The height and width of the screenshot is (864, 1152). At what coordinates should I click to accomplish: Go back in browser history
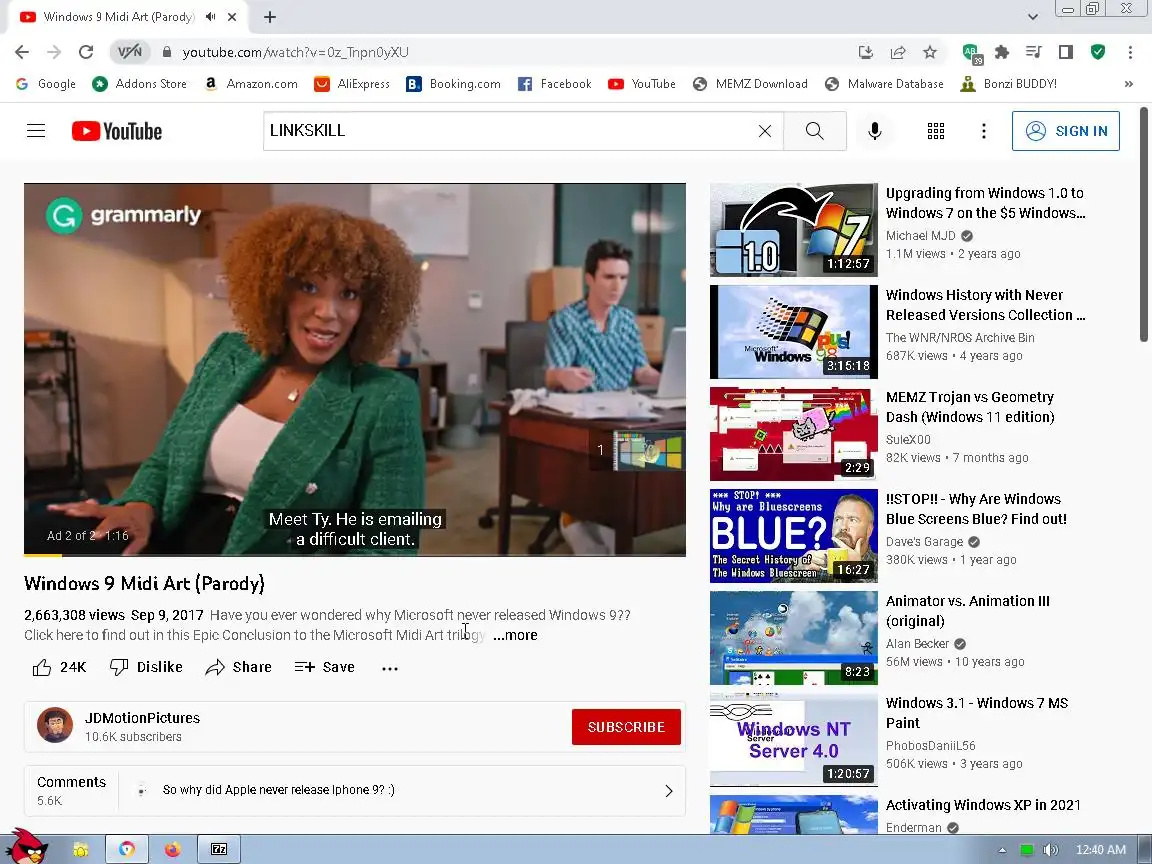click(x=22, y=52)
